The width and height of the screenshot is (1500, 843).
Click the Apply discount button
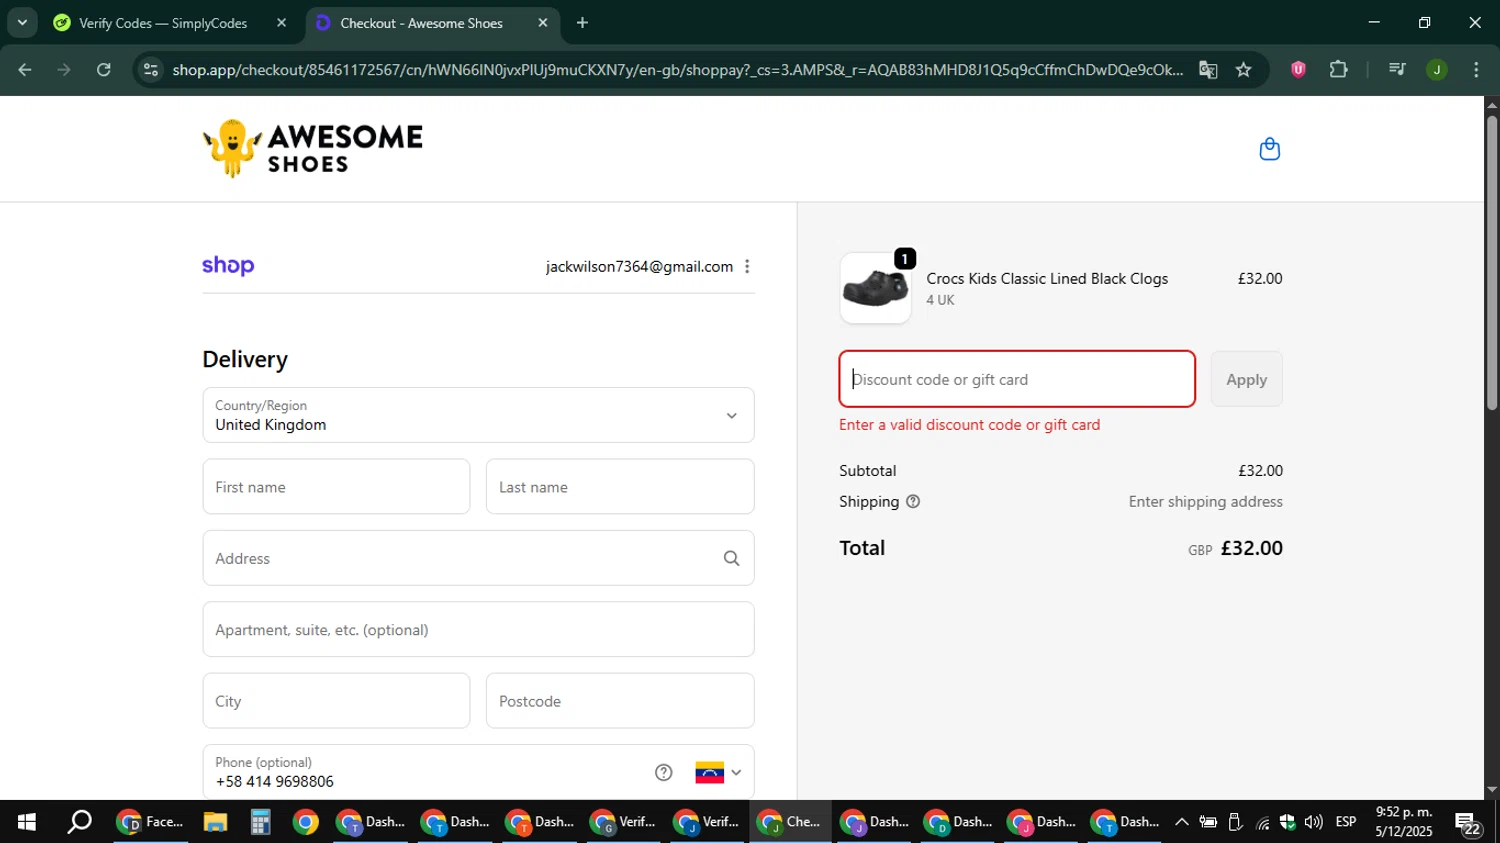pos(1246,379)
